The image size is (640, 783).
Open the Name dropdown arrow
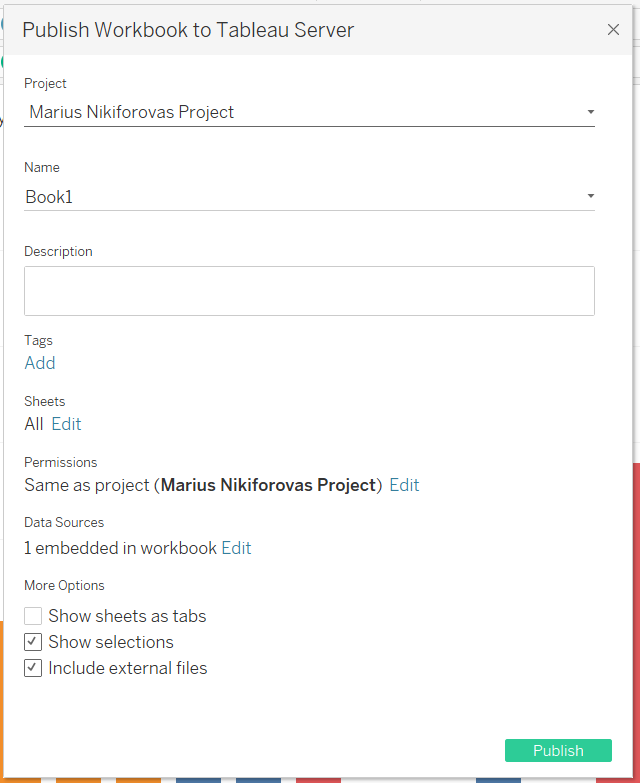590,196
